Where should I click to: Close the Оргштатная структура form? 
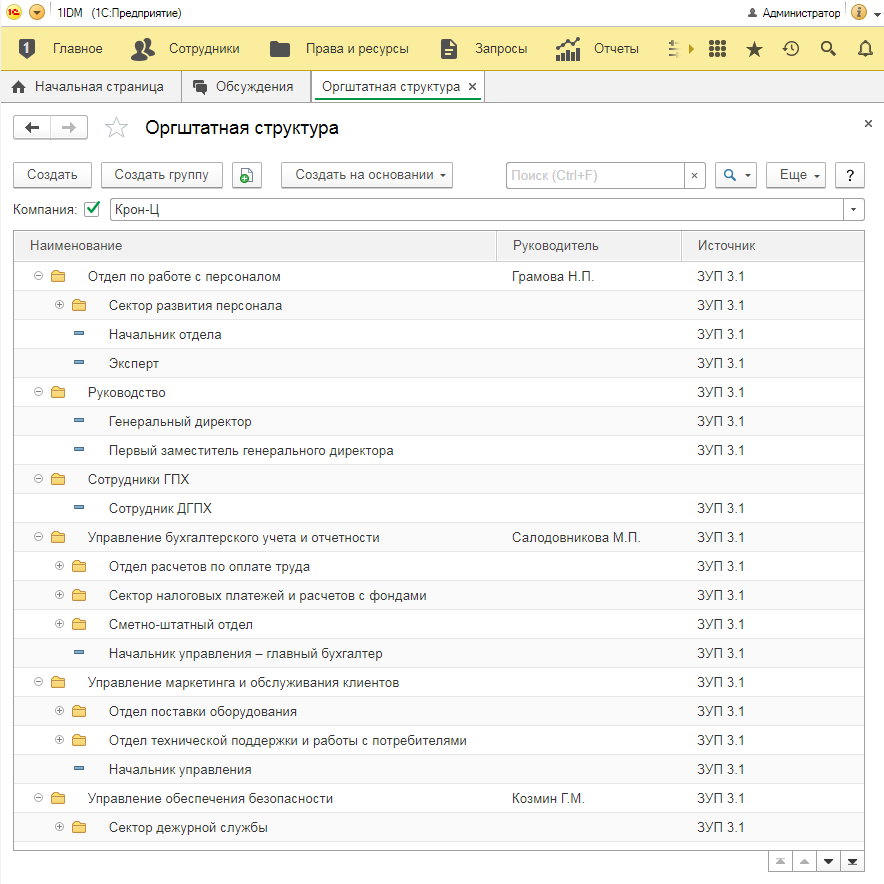coord(868,123)
